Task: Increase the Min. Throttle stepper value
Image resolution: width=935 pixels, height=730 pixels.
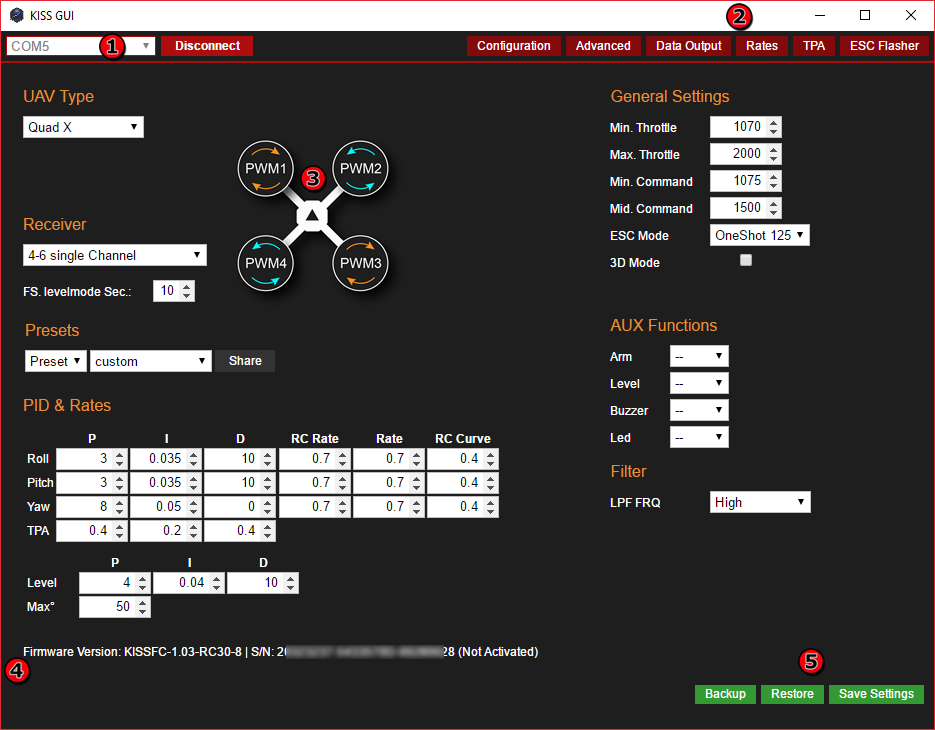Action: click(775, 123)
